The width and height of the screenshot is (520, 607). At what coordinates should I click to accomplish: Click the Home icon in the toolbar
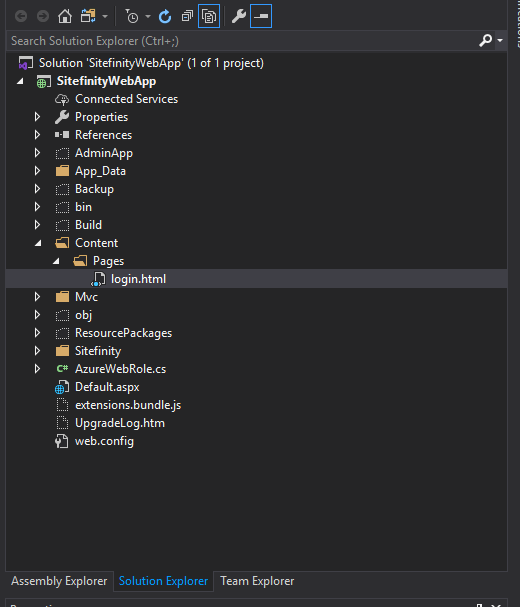coord(65,16)
